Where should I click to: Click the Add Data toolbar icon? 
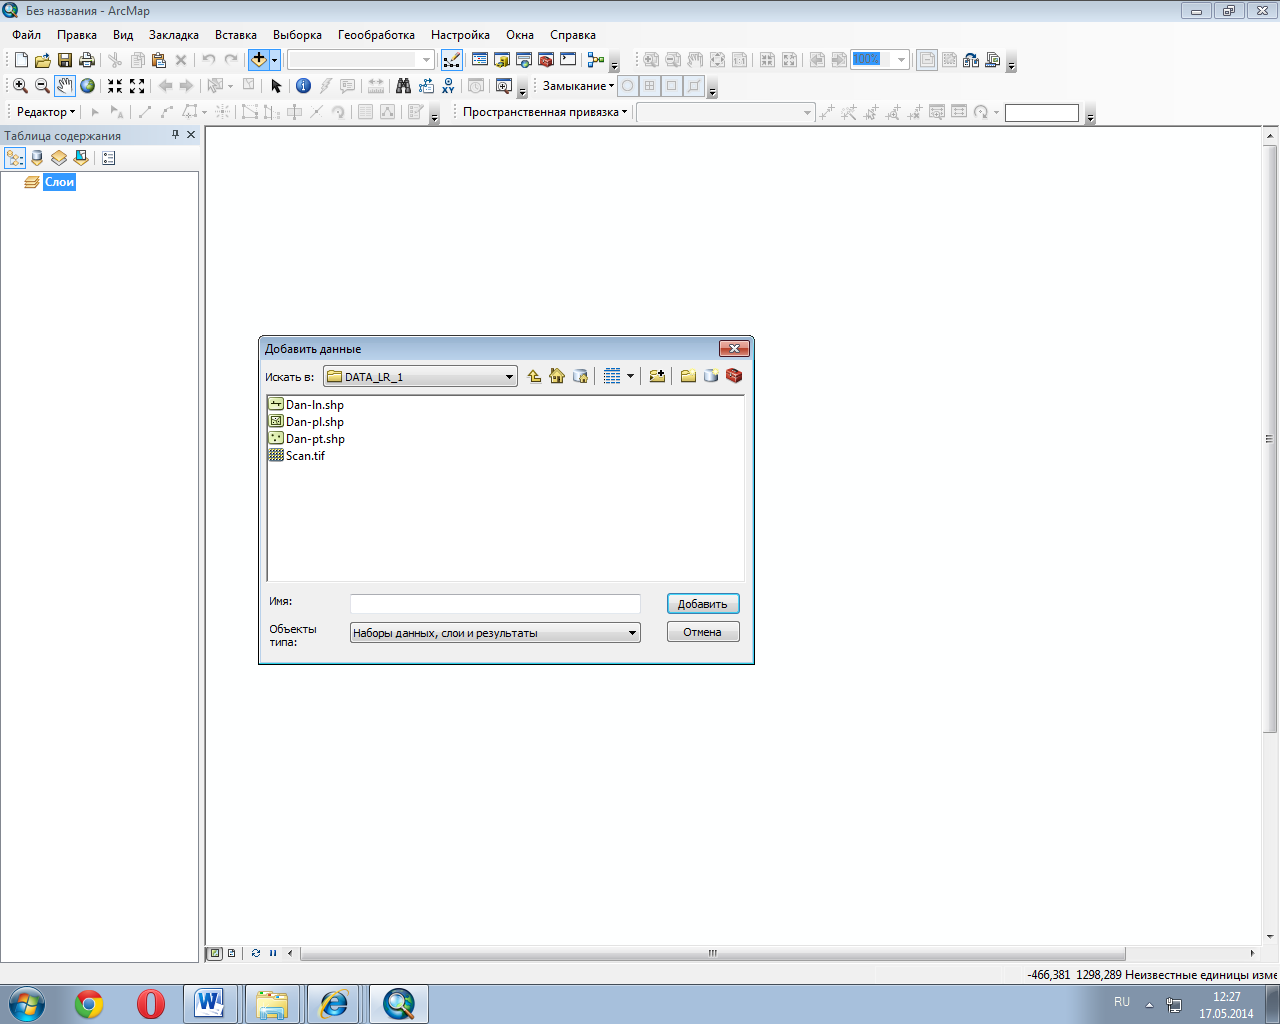(x=258, y=60)
